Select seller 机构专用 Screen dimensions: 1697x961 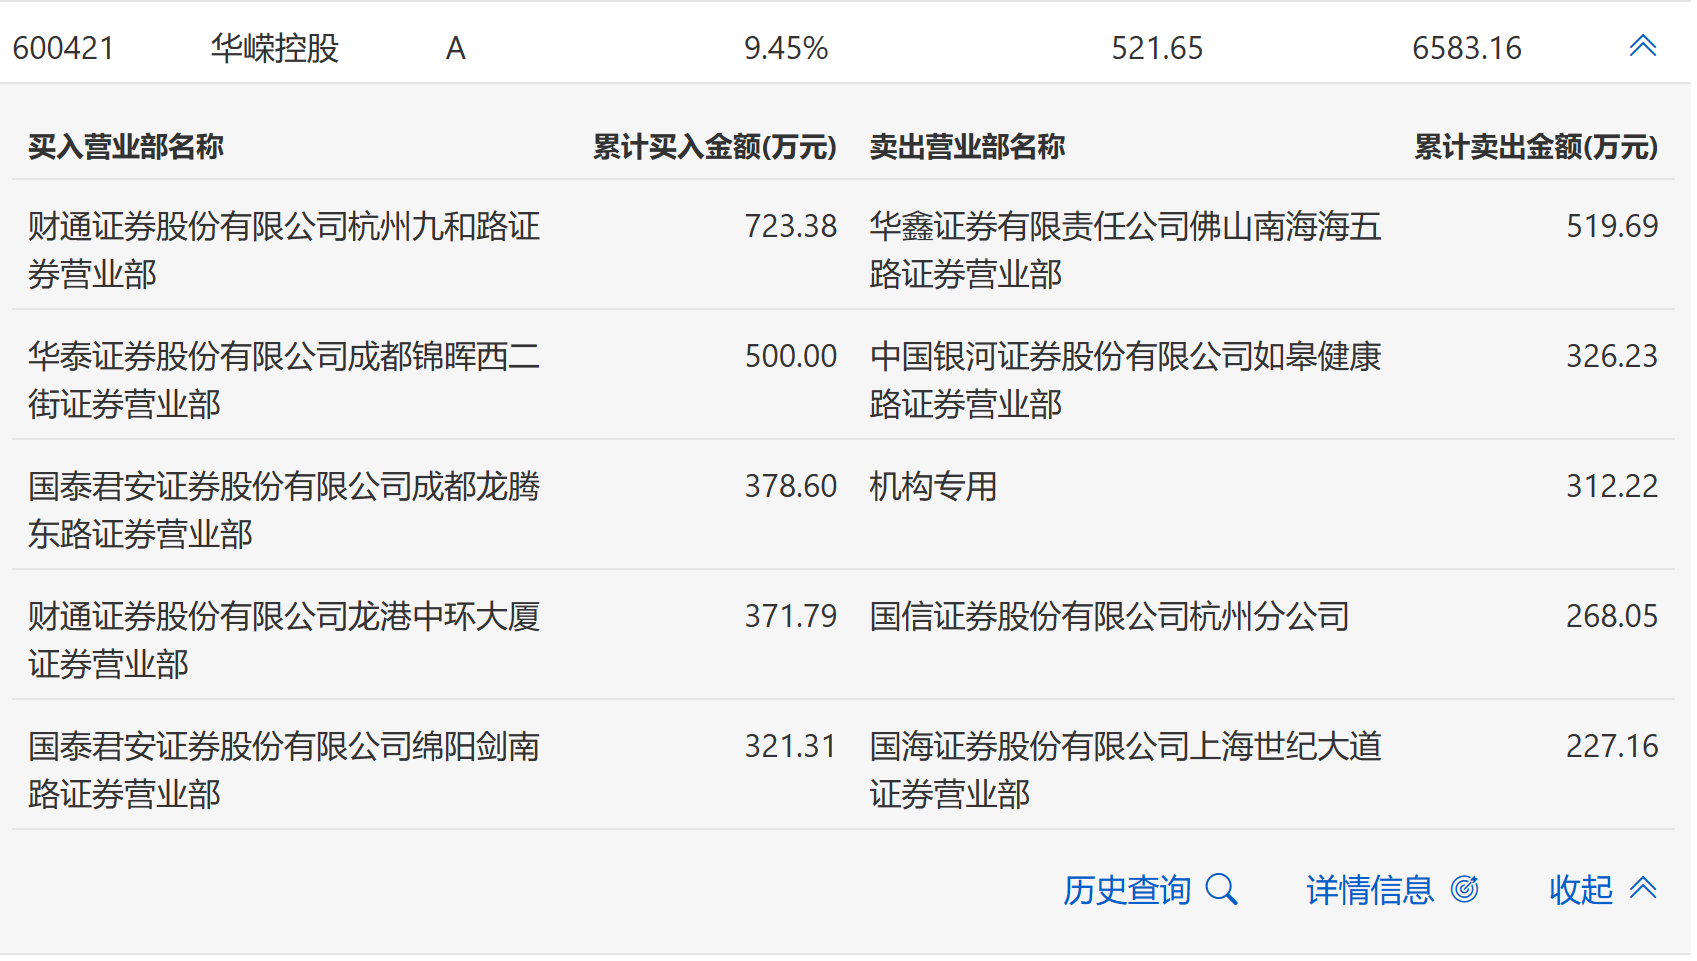933,486
